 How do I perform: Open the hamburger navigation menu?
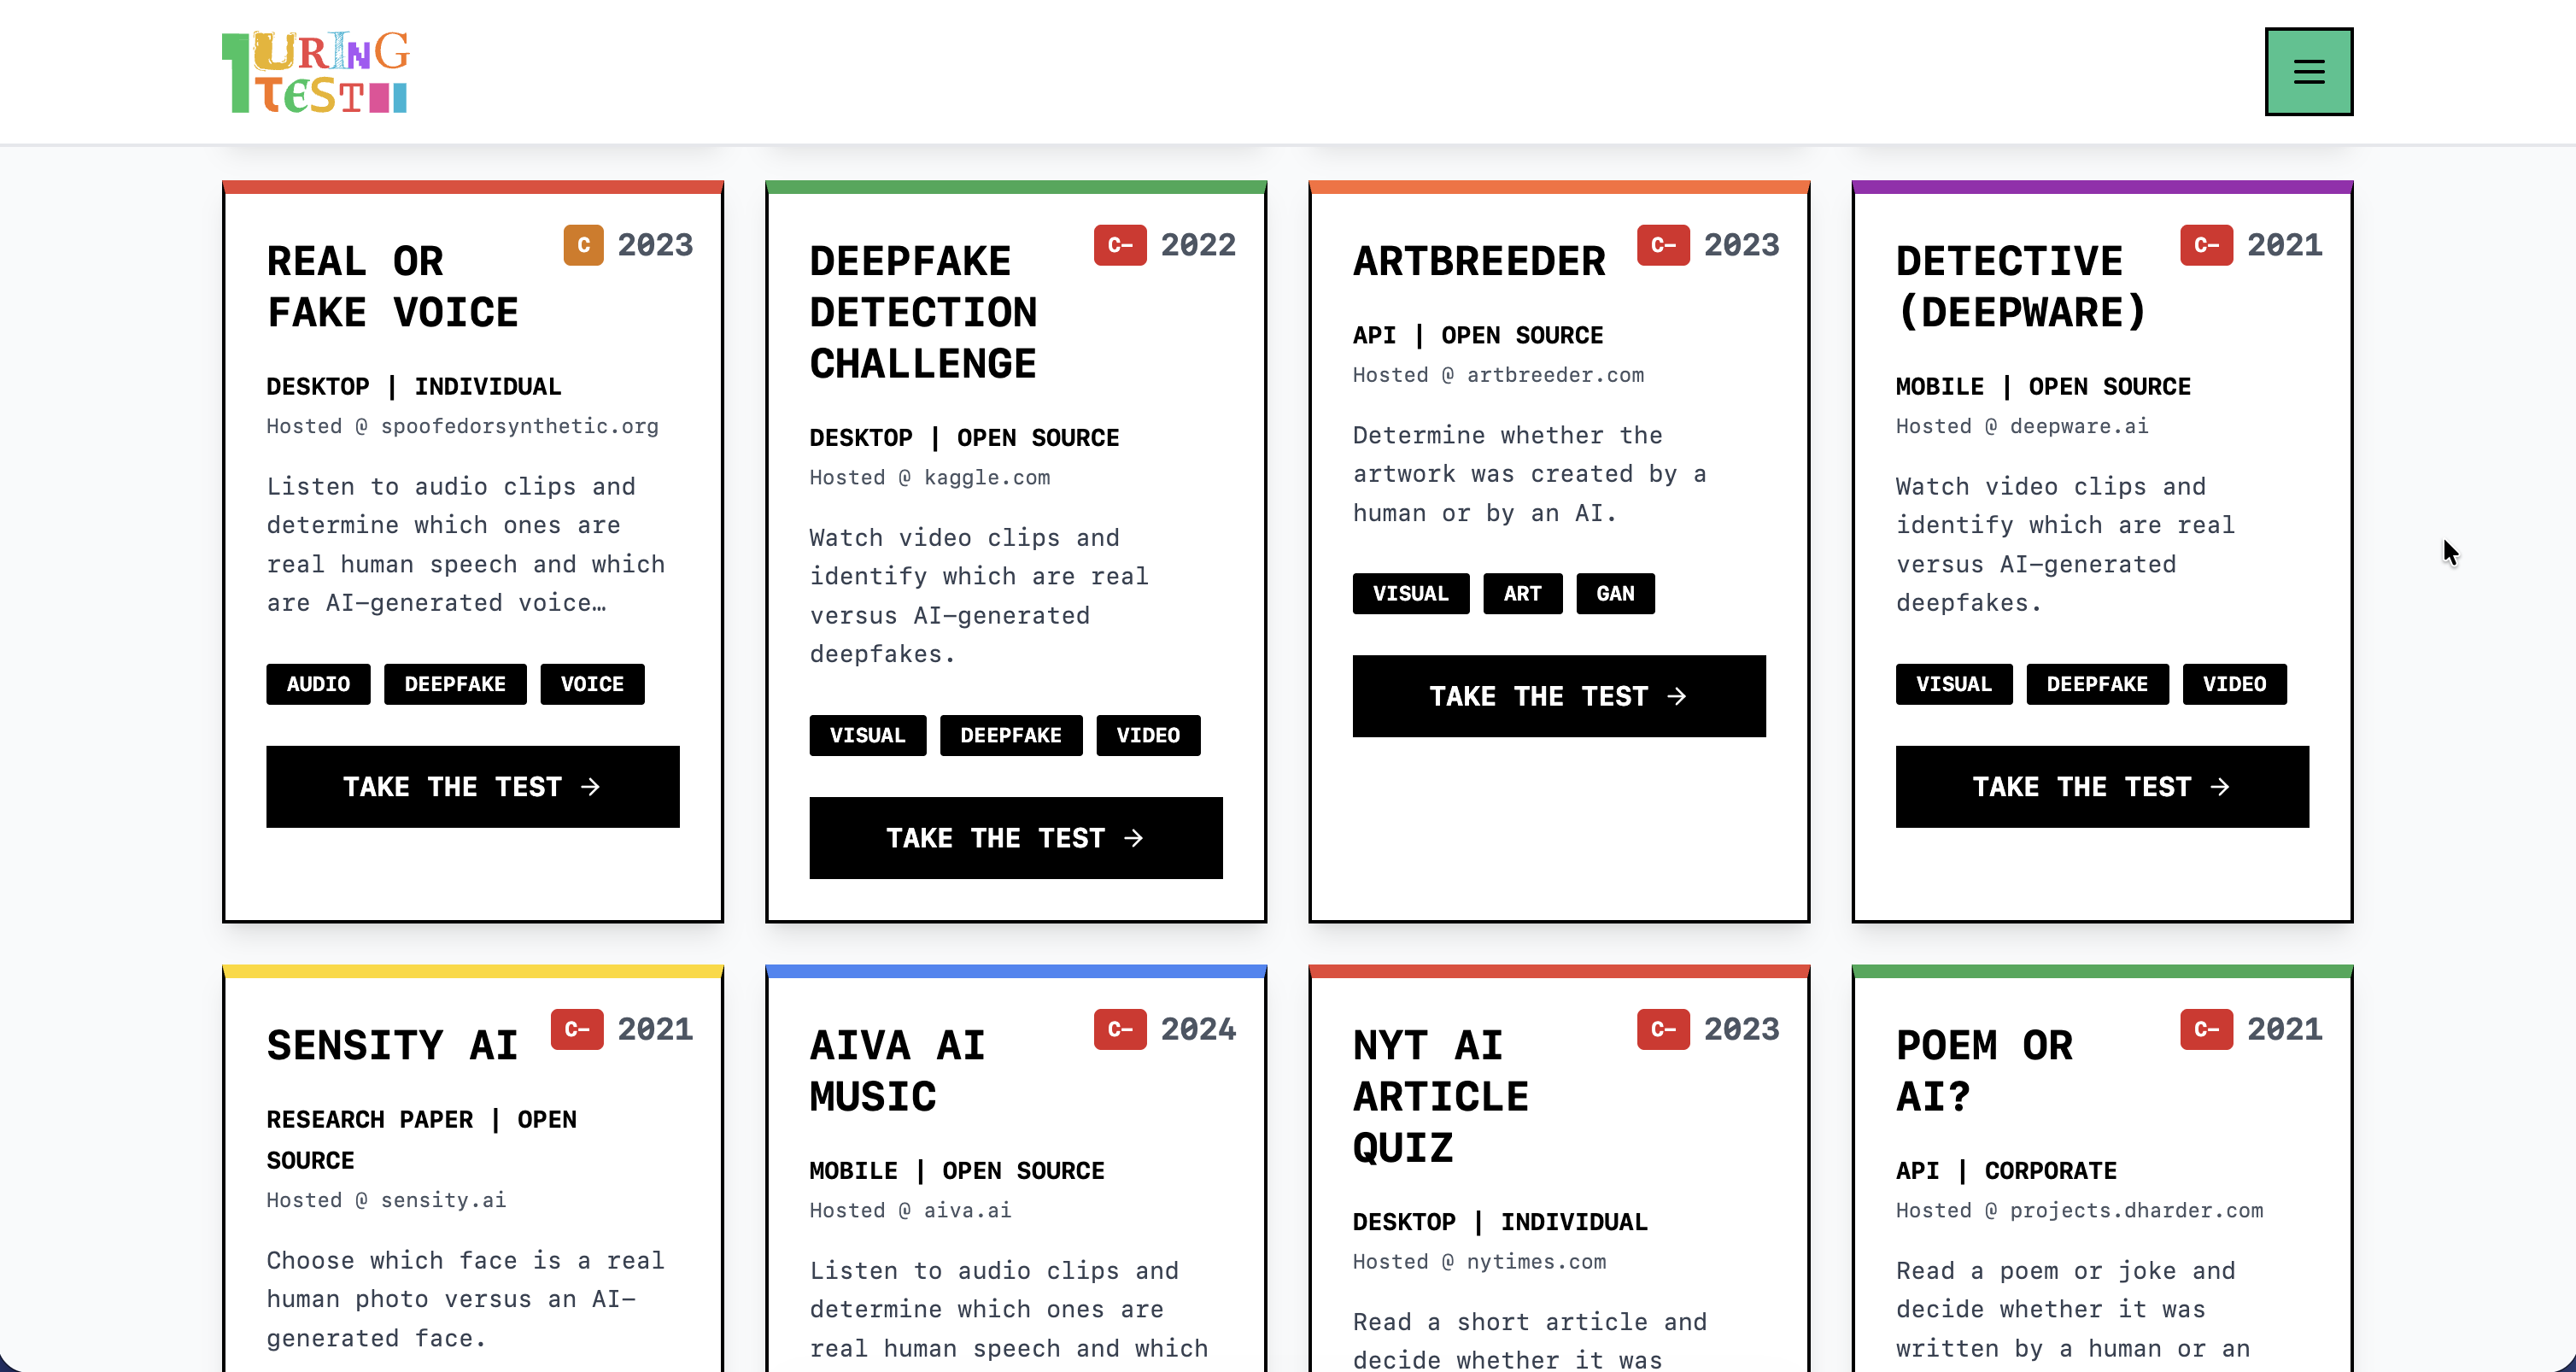coord(2308,71)
